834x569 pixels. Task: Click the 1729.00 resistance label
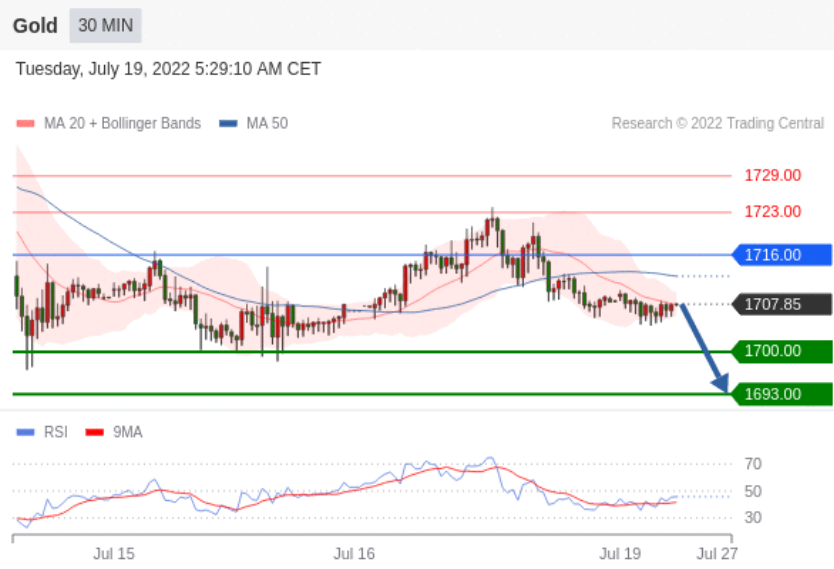click(x=772, y=175)
